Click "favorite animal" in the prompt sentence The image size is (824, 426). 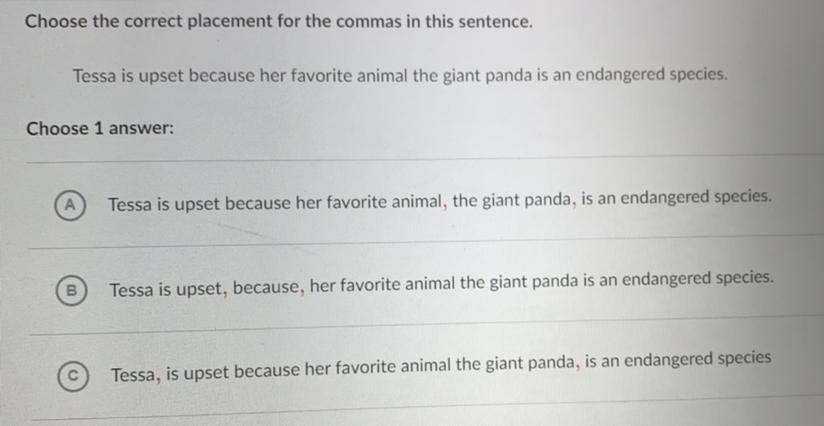[x=347, y=75]
